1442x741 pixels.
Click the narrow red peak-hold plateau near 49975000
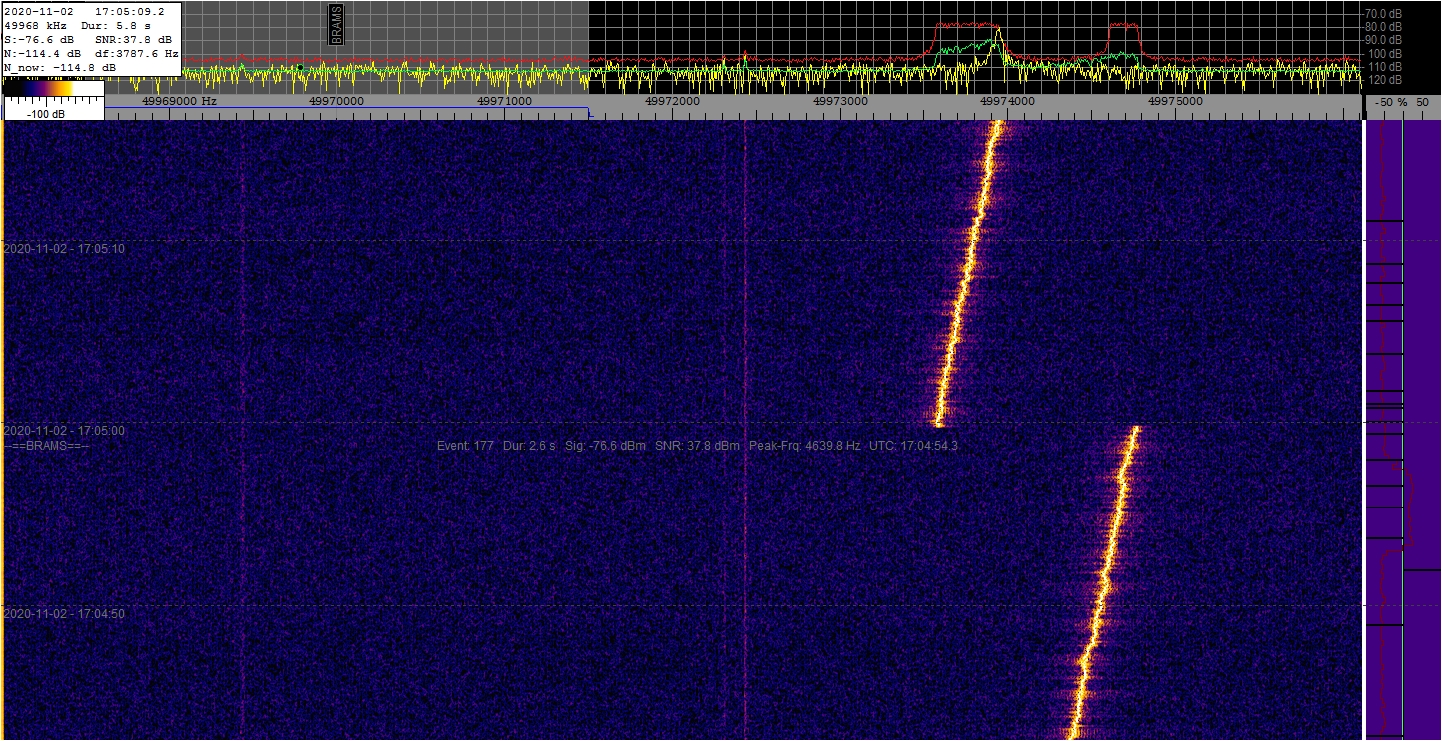tap(1124, 25)
